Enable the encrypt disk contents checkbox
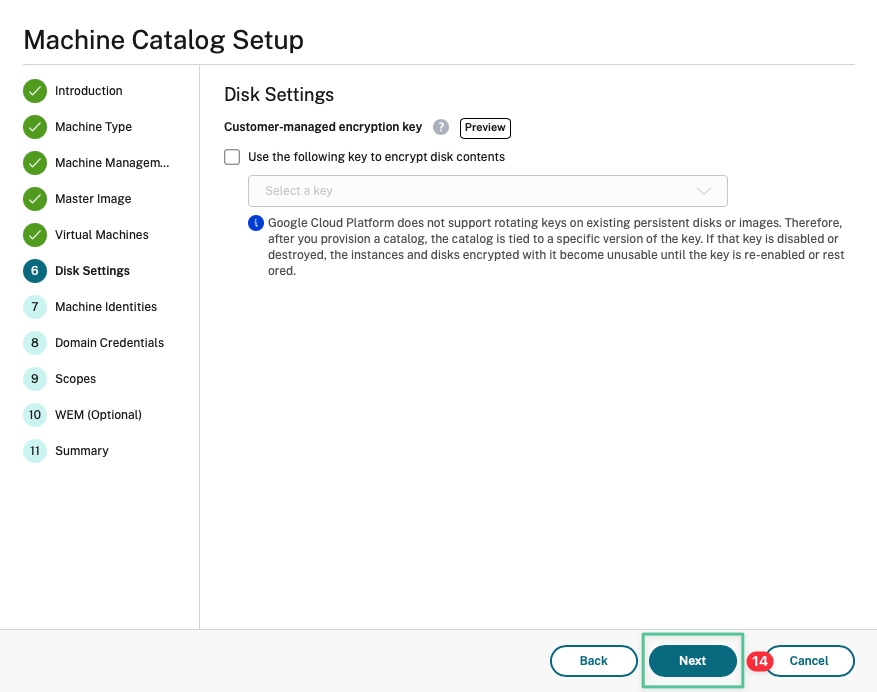This screenshot has height=692, width=877. pos(232,157)
